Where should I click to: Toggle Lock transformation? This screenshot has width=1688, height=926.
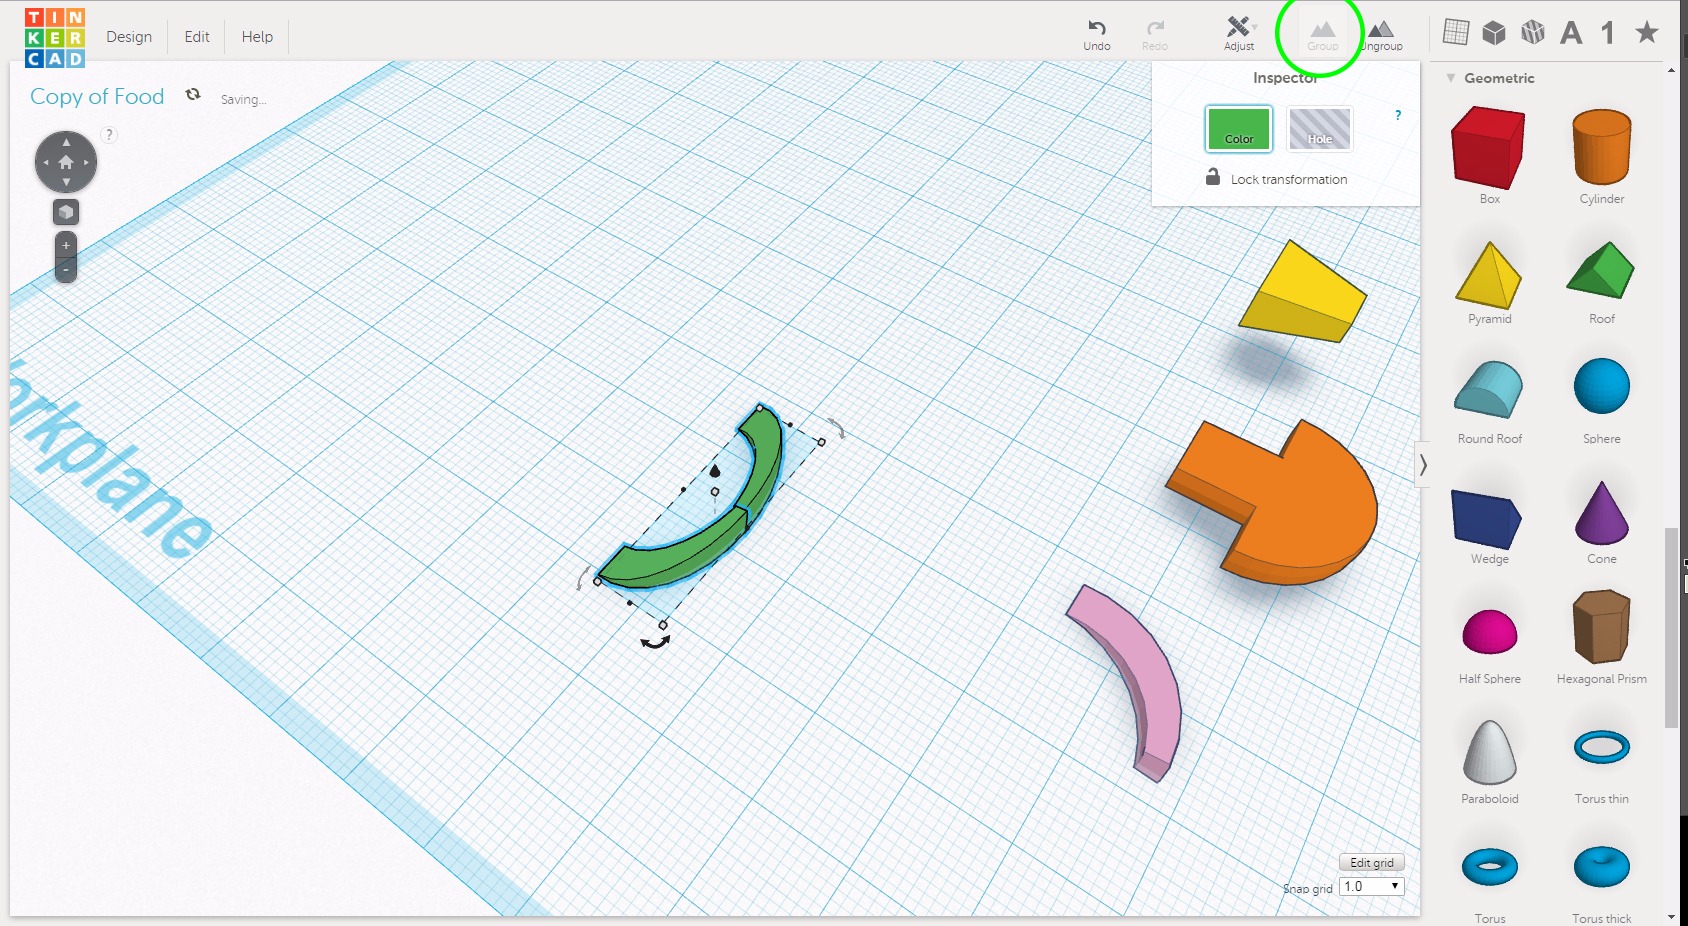click(1276, 178)
